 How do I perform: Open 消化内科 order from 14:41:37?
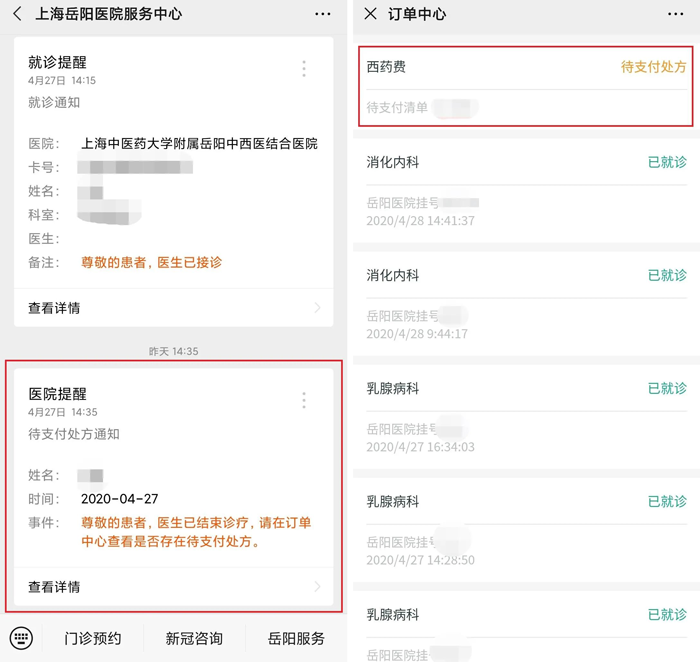[525, 190]
